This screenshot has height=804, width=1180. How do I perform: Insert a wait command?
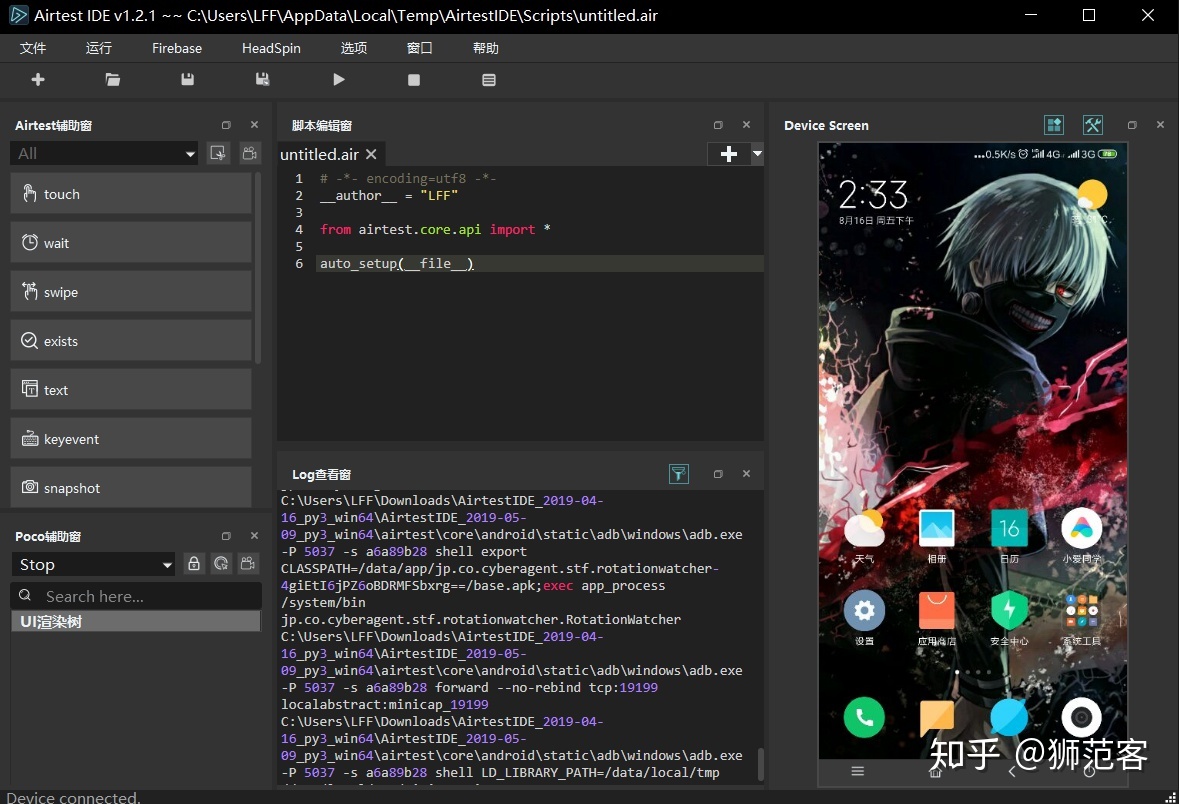pyautogui.click(x=131, y=242)
